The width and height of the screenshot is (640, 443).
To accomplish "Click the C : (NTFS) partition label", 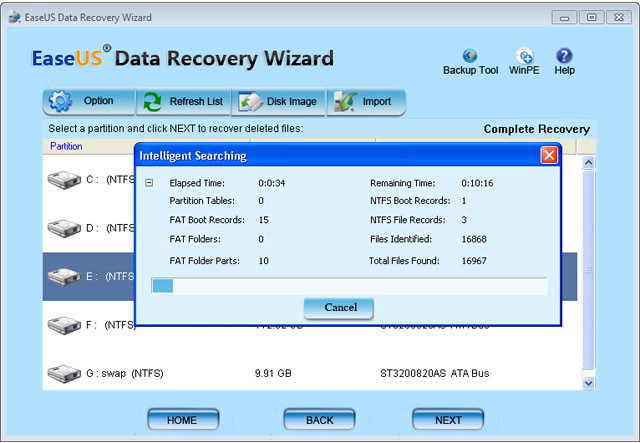I will point(111,180).
